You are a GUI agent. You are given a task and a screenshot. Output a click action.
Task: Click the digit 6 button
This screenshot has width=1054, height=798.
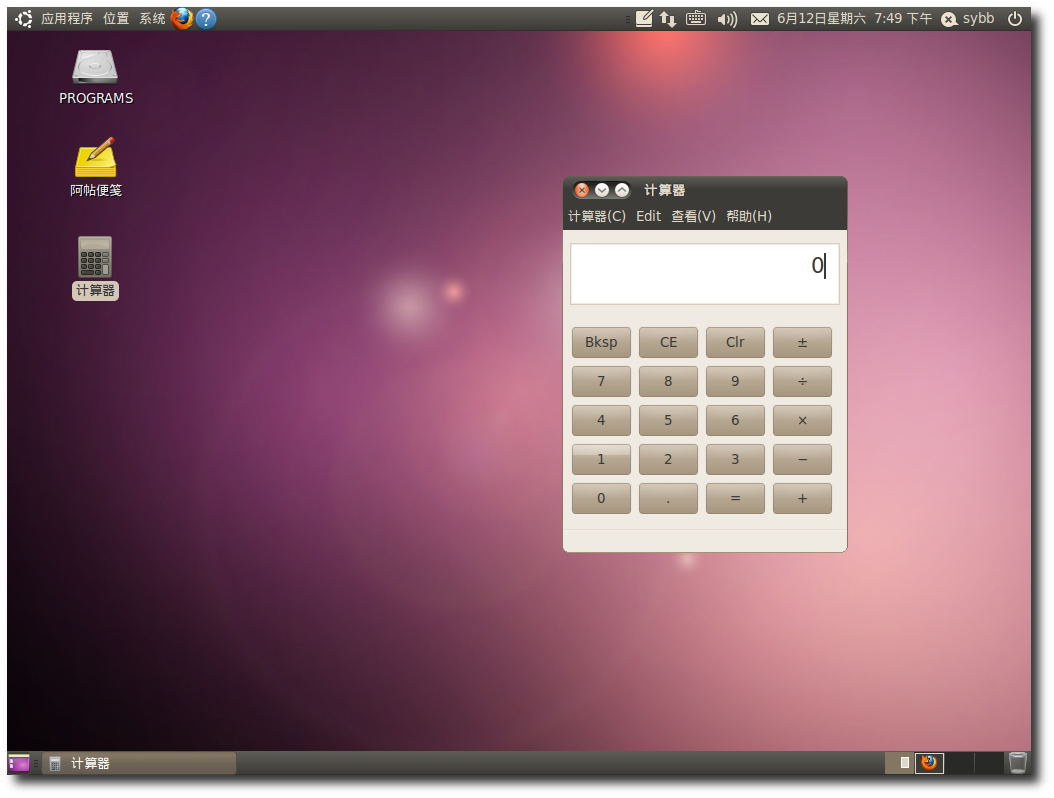click(x=735, y=420)
